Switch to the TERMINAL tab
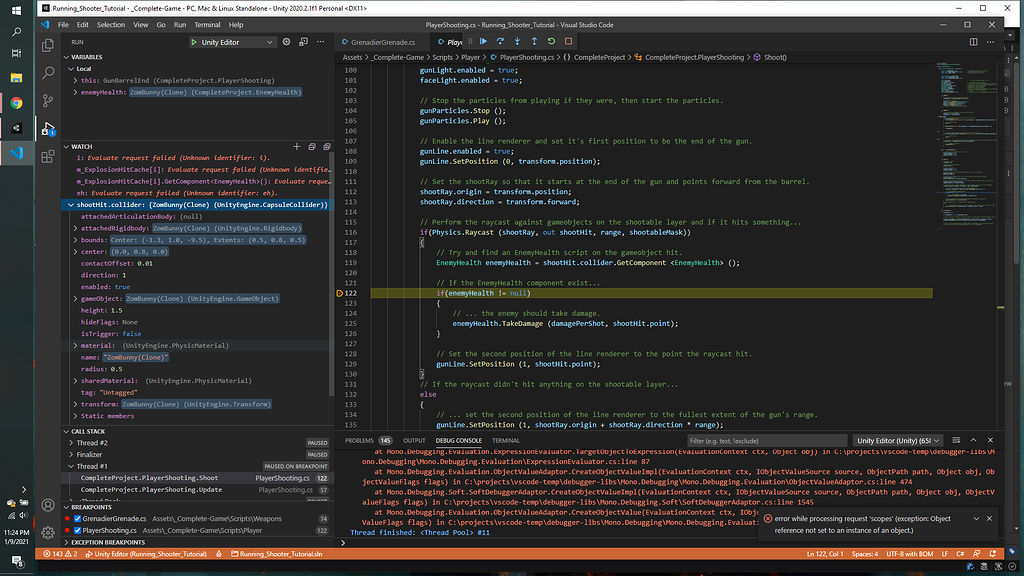 pos(505,440)
